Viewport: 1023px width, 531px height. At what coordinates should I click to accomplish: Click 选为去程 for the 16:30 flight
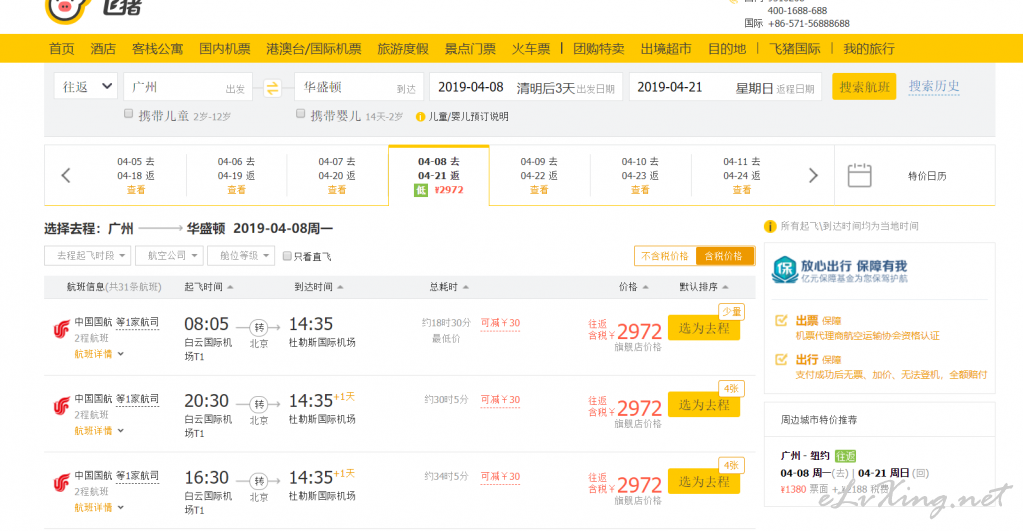click(x=704, y=482)
